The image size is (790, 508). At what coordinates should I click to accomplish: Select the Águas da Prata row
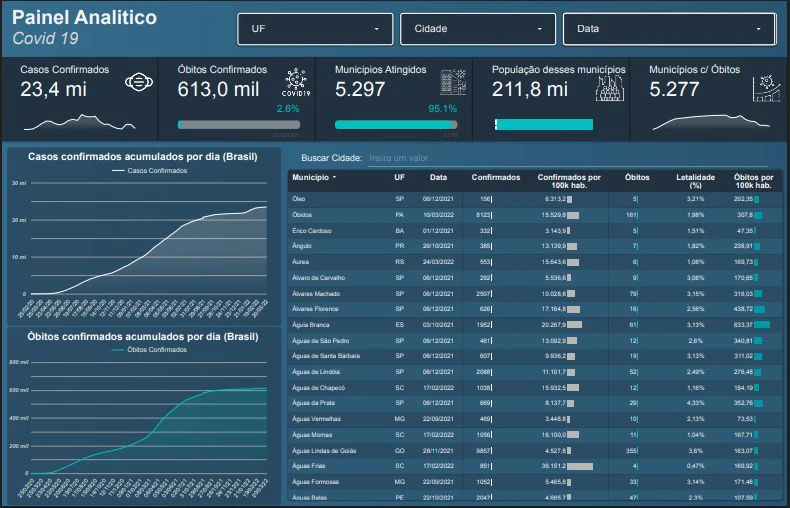pyautogui.click(x=535, y=403)
